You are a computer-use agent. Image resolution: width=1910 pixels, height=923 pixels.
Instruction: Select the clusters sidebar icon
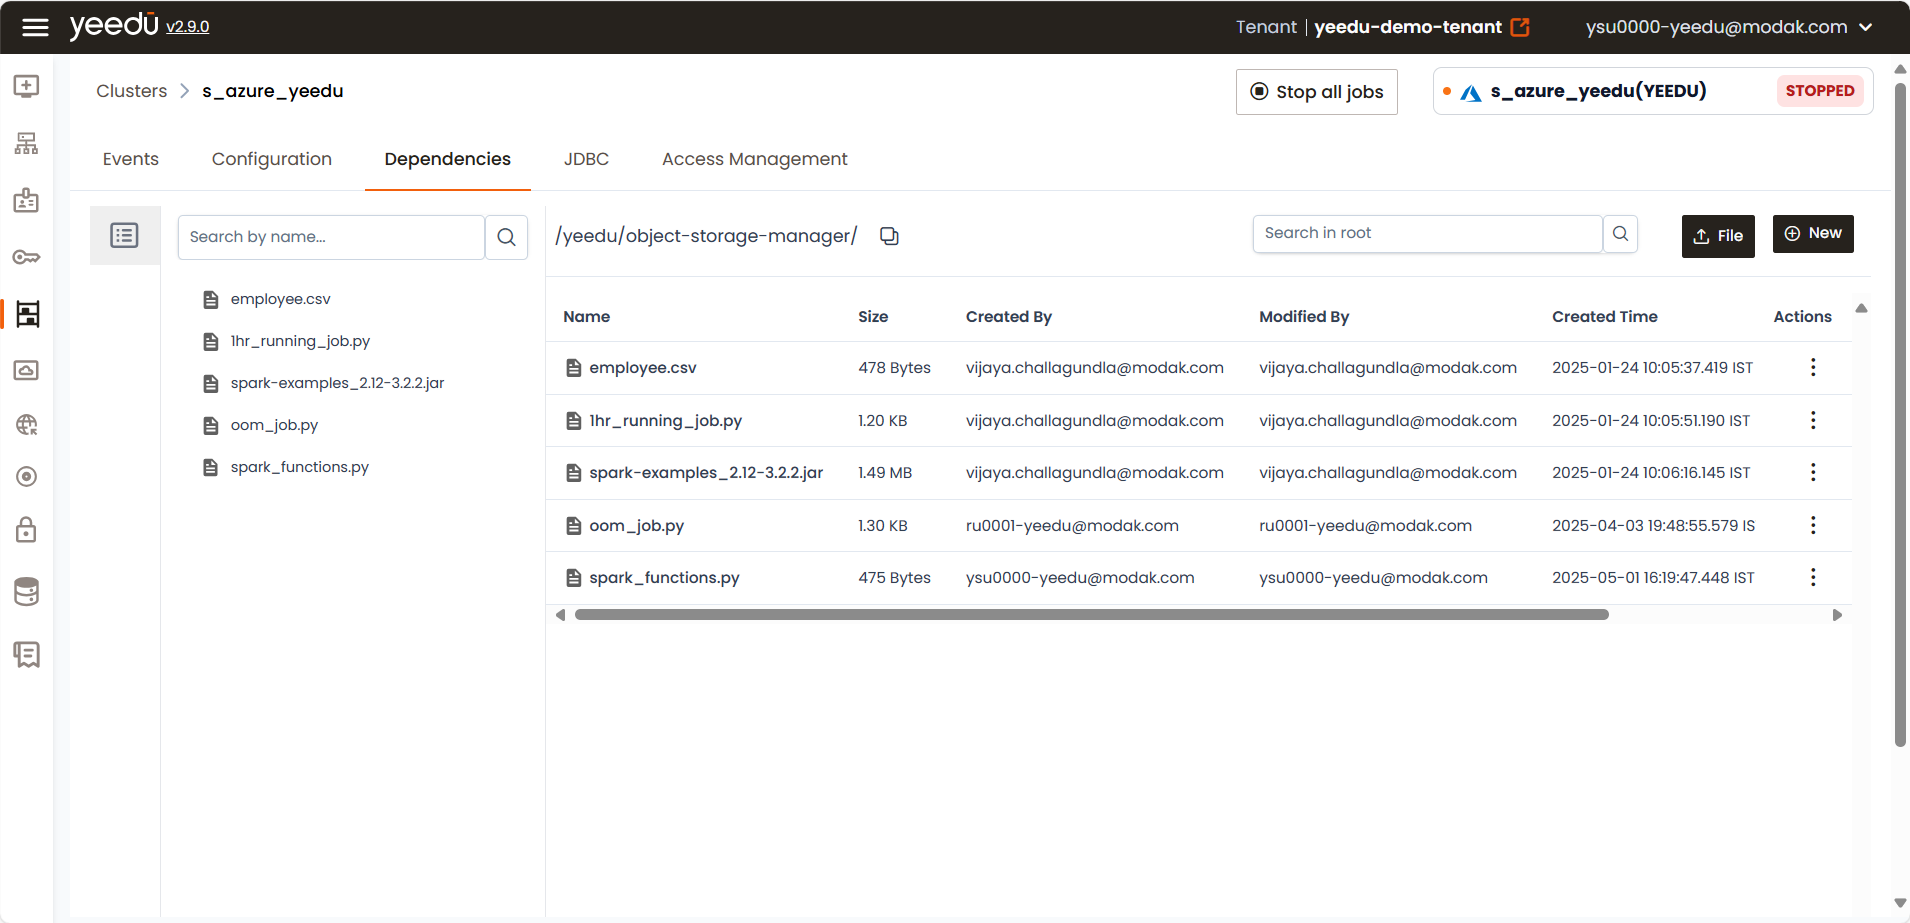coord(28,314)
